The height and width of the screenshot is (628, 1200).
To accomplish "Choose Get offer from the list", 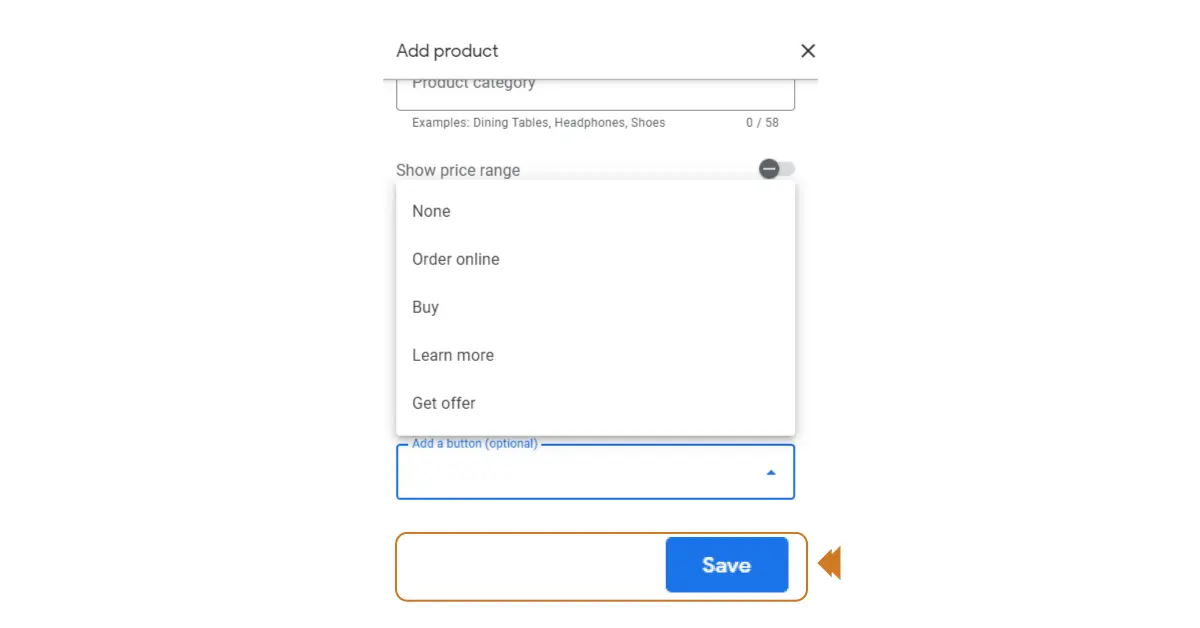I will tap(444, 403).
